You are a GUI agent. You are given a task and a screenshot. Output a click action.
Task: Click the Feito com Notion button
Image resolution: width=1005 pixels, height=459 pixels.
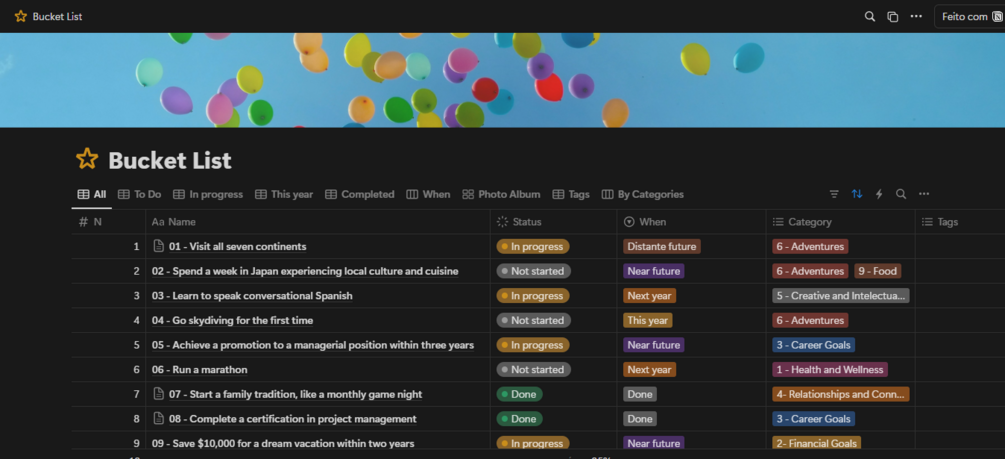pyautogui.click(x=969, y=16)
